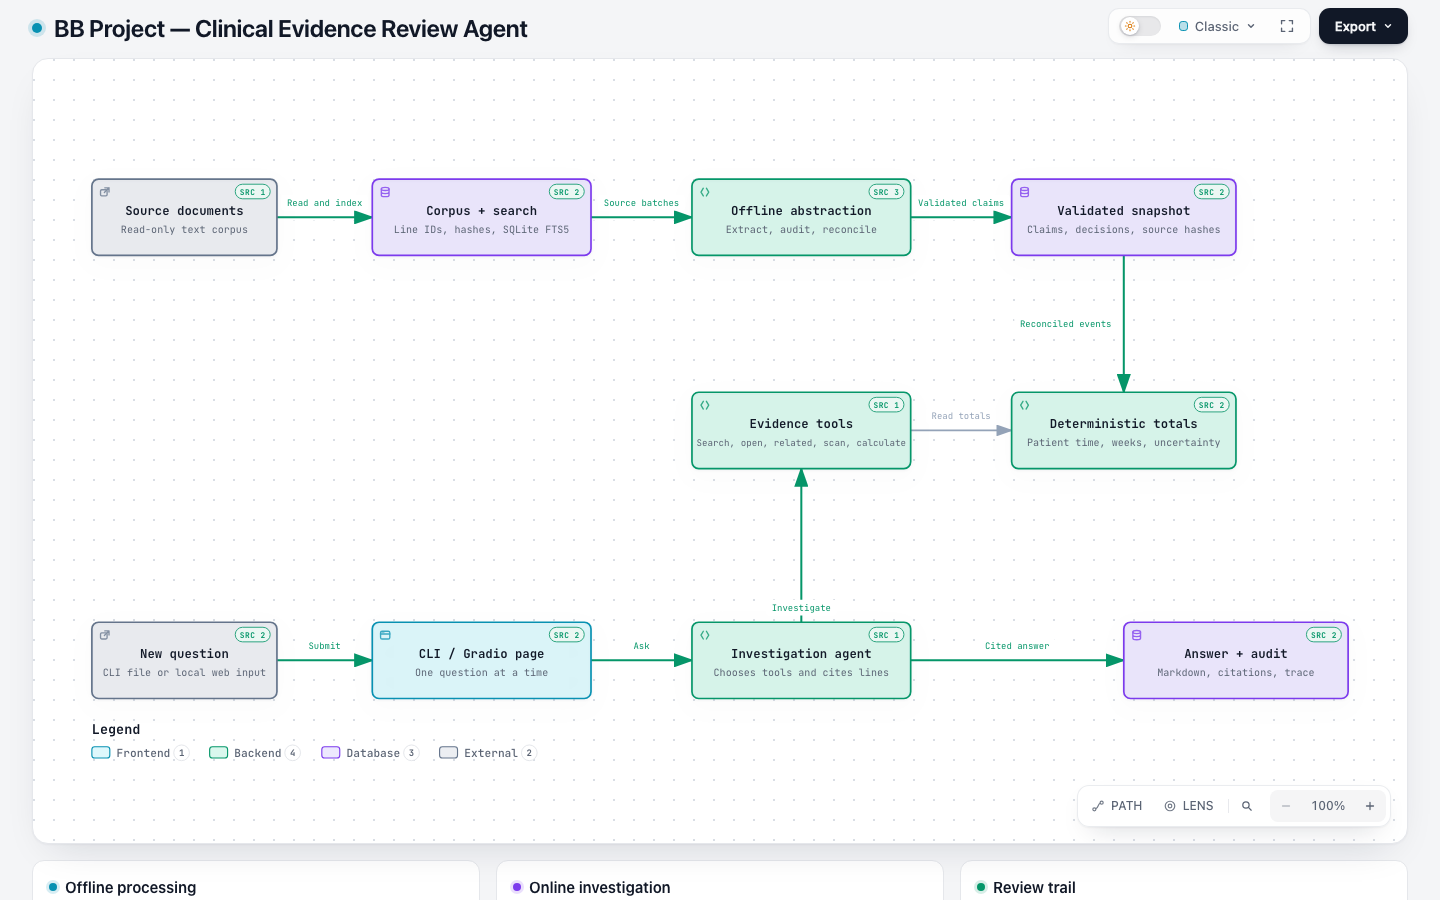This screenshot has width=1440, height=900.
Task: Open the Export menu
Action: coord(1363,26)
